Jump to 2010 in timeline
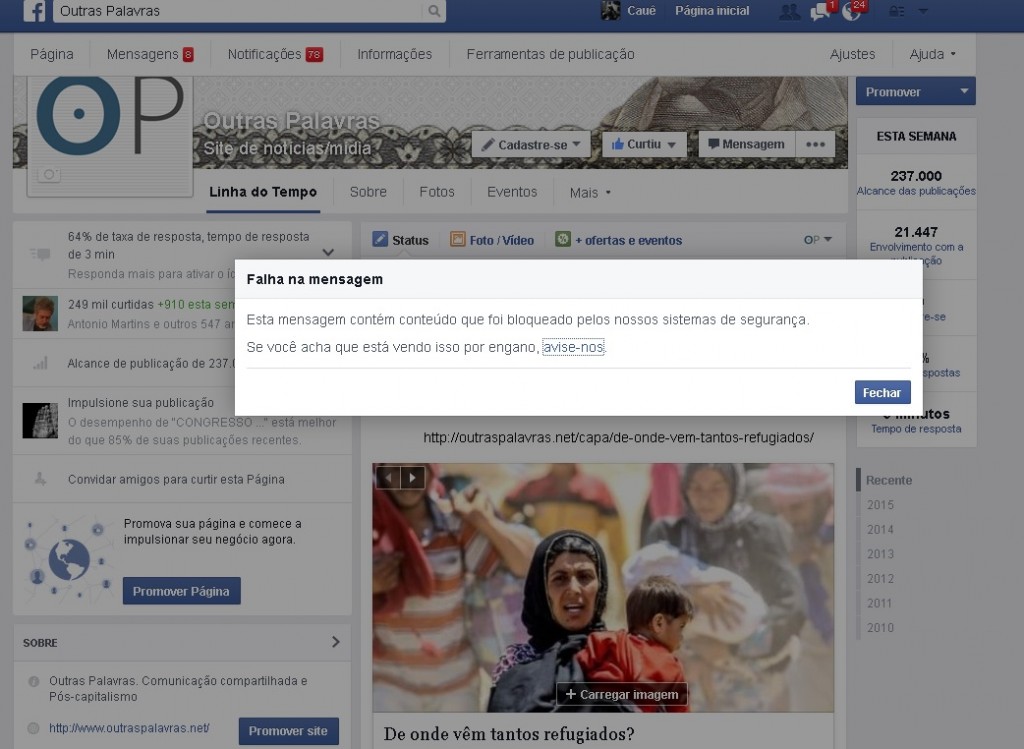Image resolution: width=1024 pixels, height=749 pixels. [880, 628]
